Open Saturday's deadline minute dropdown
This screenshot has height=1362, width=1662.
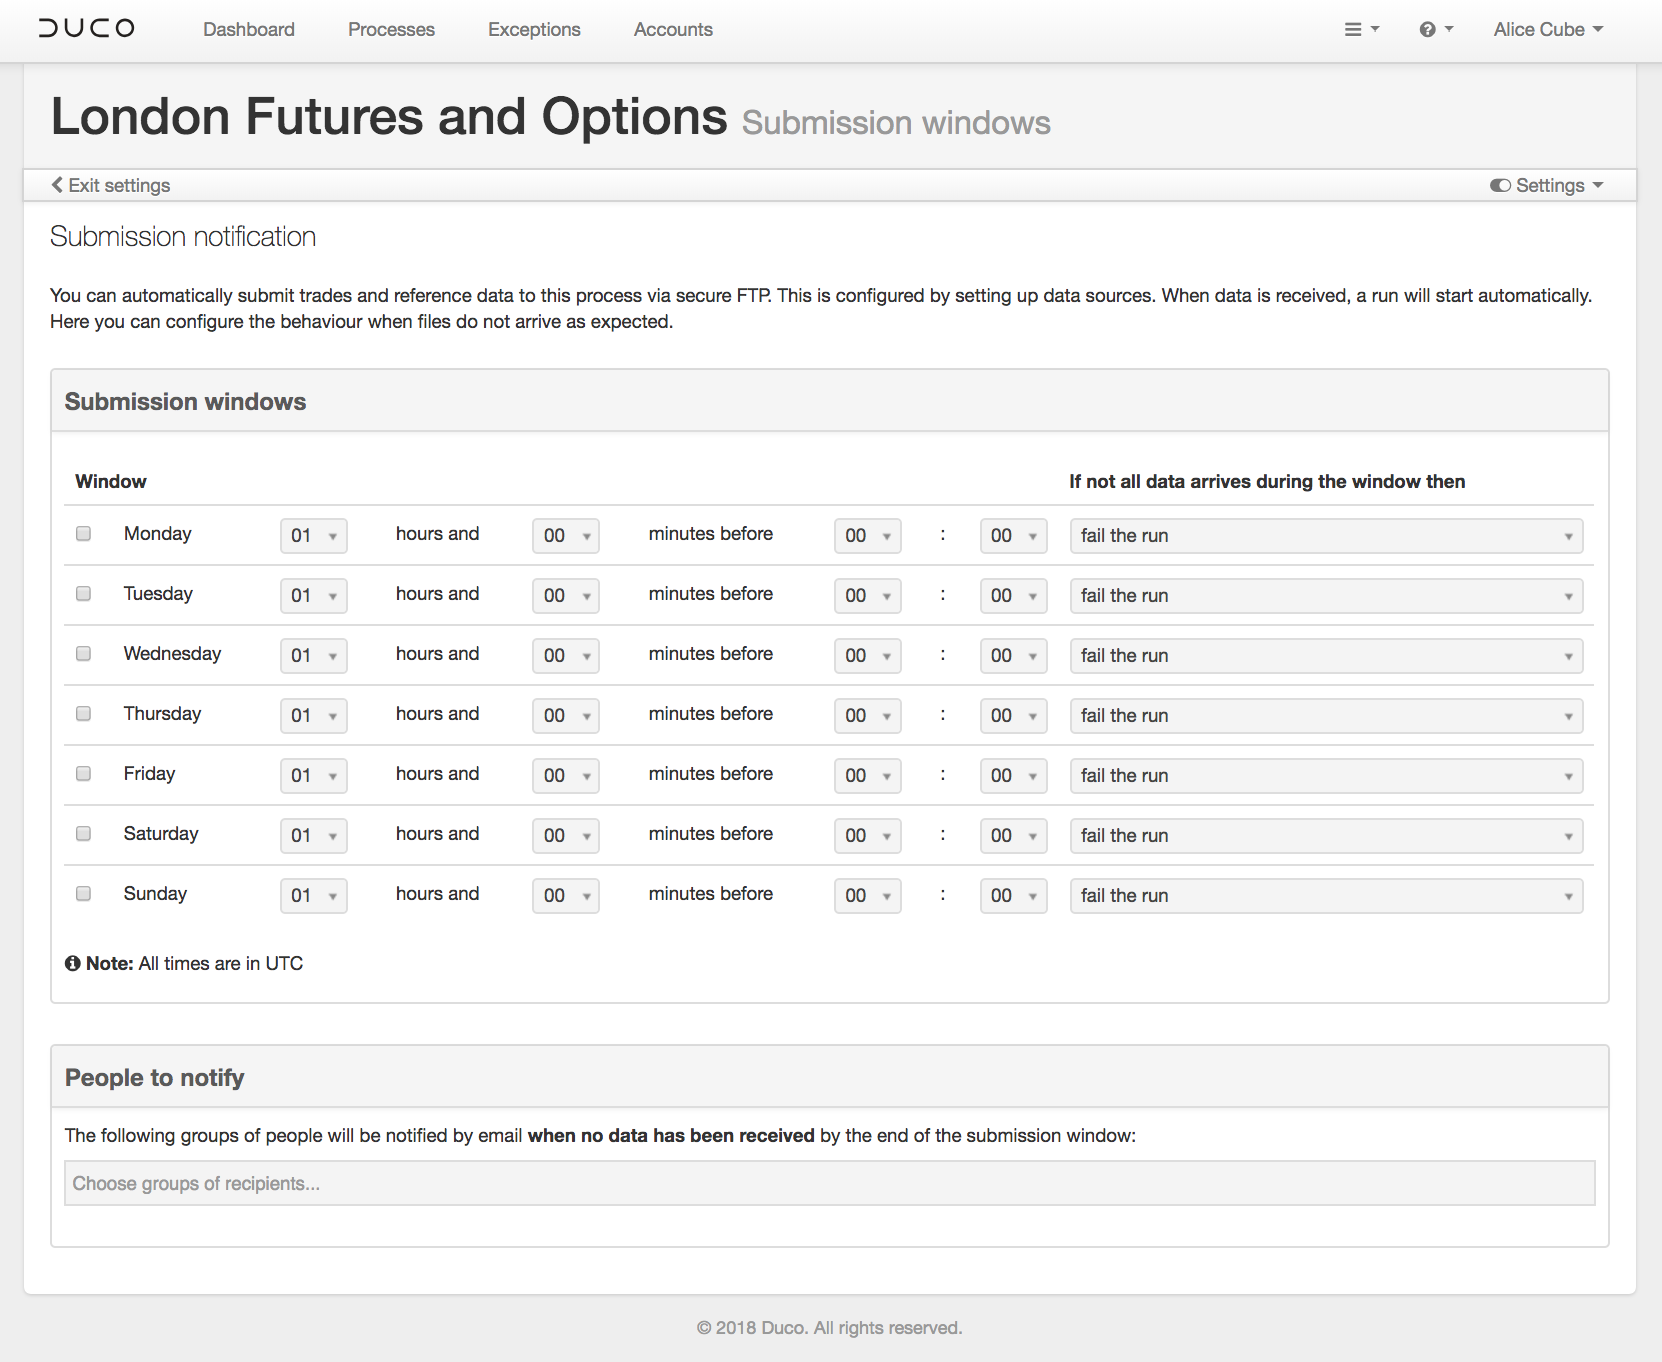click(1014, 836)
